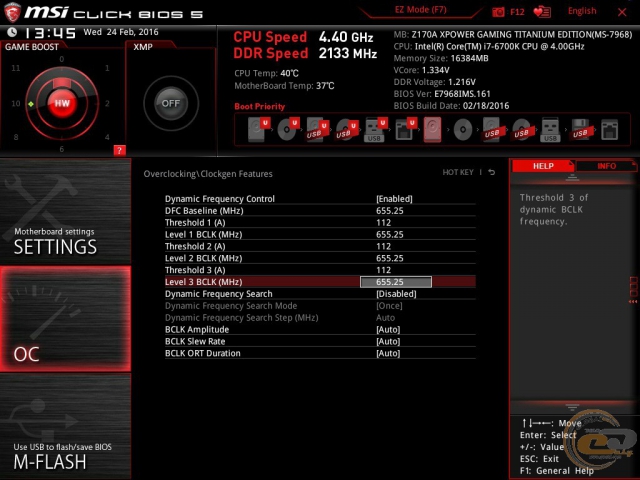The height and width of the screenshot is (480, 640).
Task: Select the UEFI USB key boot icon
Action: [375, 130]
